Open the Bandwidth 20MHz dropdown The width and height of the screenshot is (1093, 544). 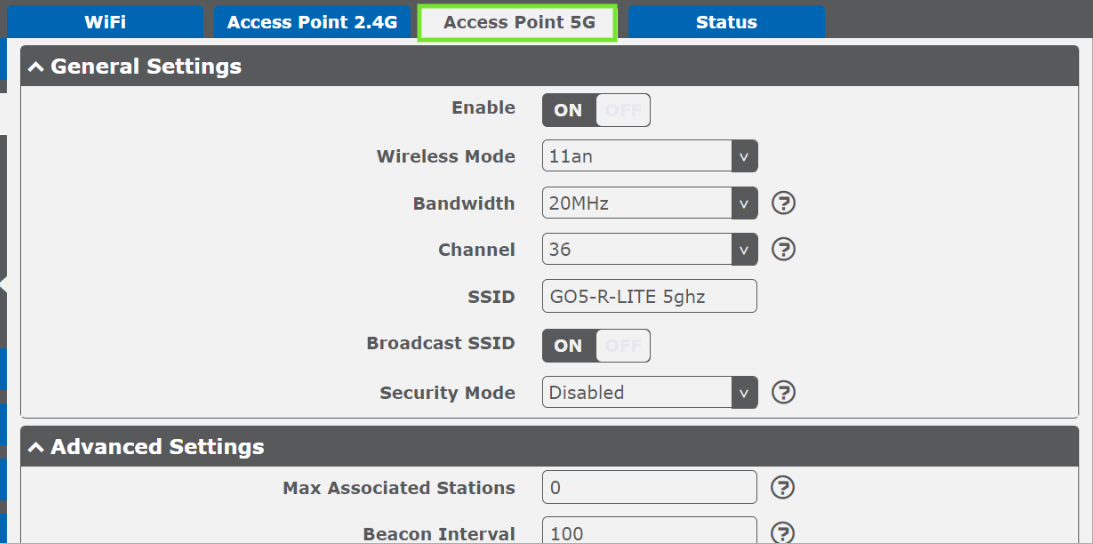650,204
